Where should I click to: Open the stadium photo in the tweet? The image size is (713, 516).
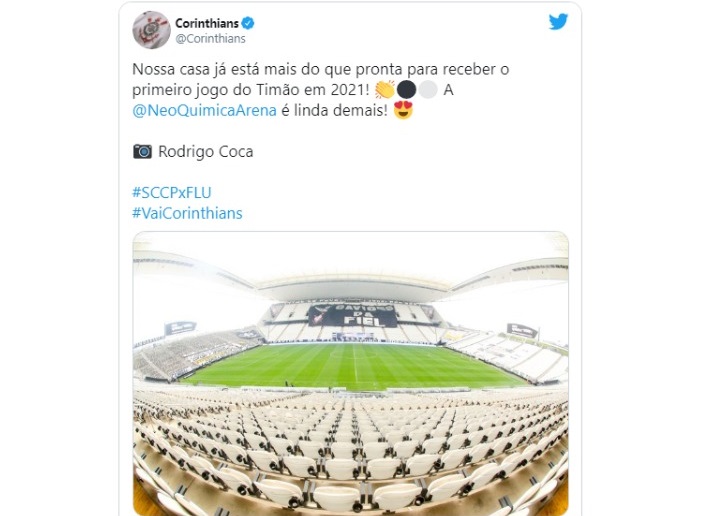(x=351, y=374)
